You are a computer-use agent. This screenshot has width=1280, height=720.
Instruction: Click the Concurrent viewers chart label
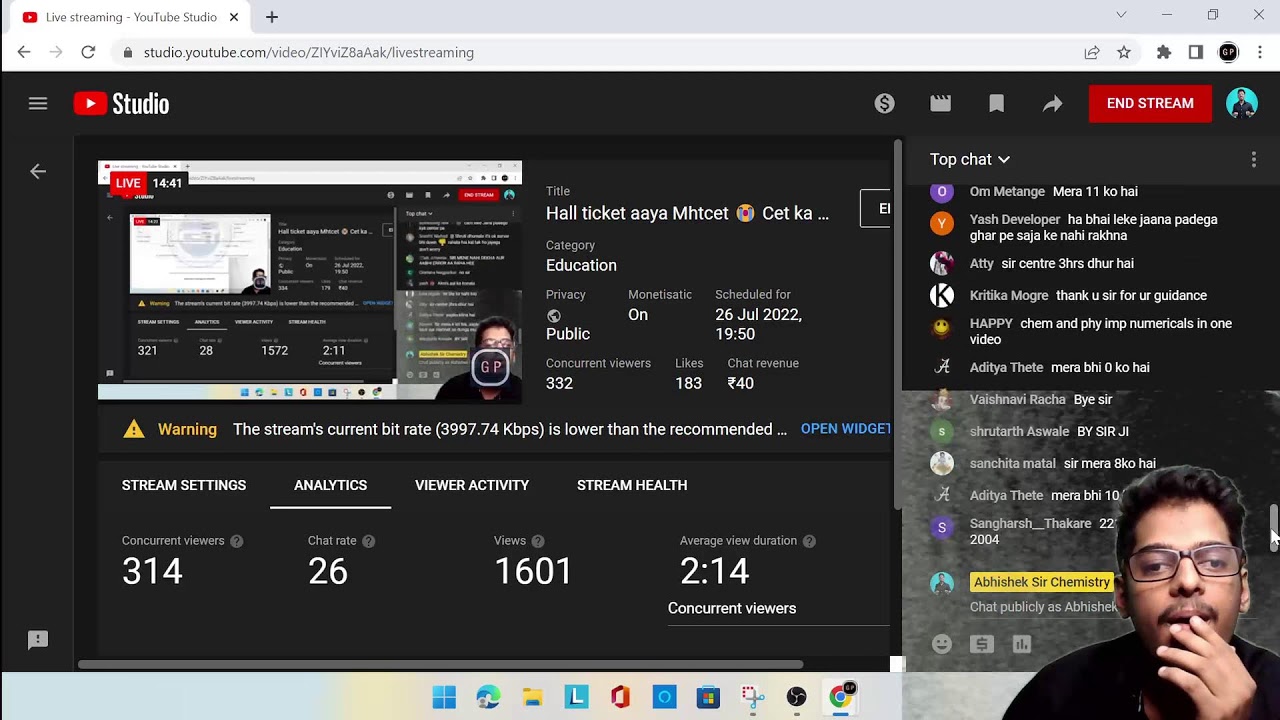[x=732, y=608]
